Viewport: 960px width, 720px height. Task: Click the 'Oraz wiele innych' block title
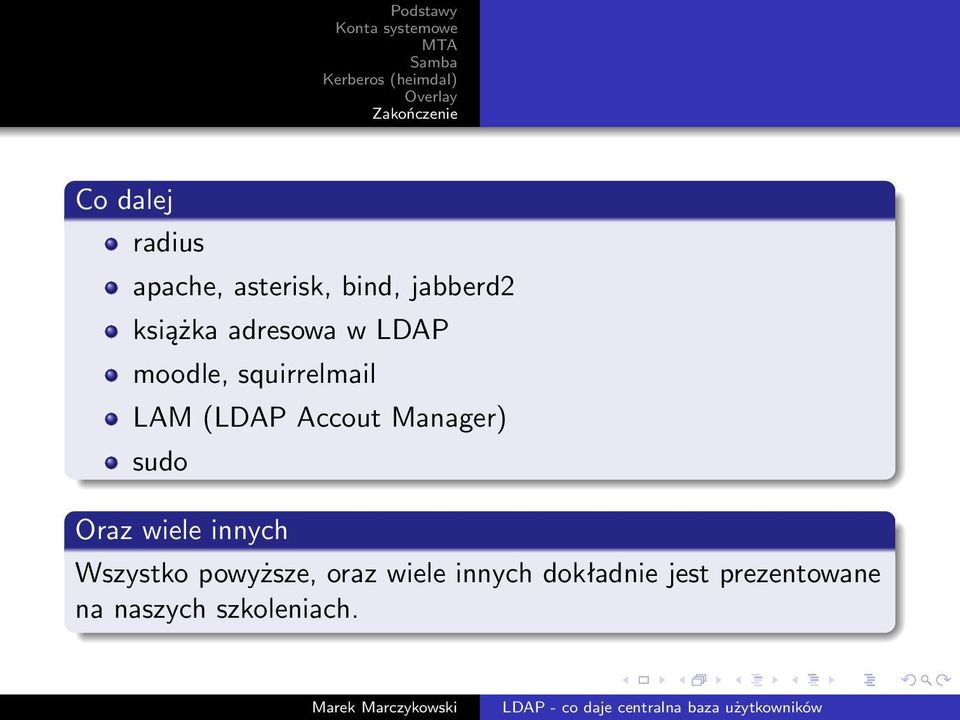coord(181,530)
